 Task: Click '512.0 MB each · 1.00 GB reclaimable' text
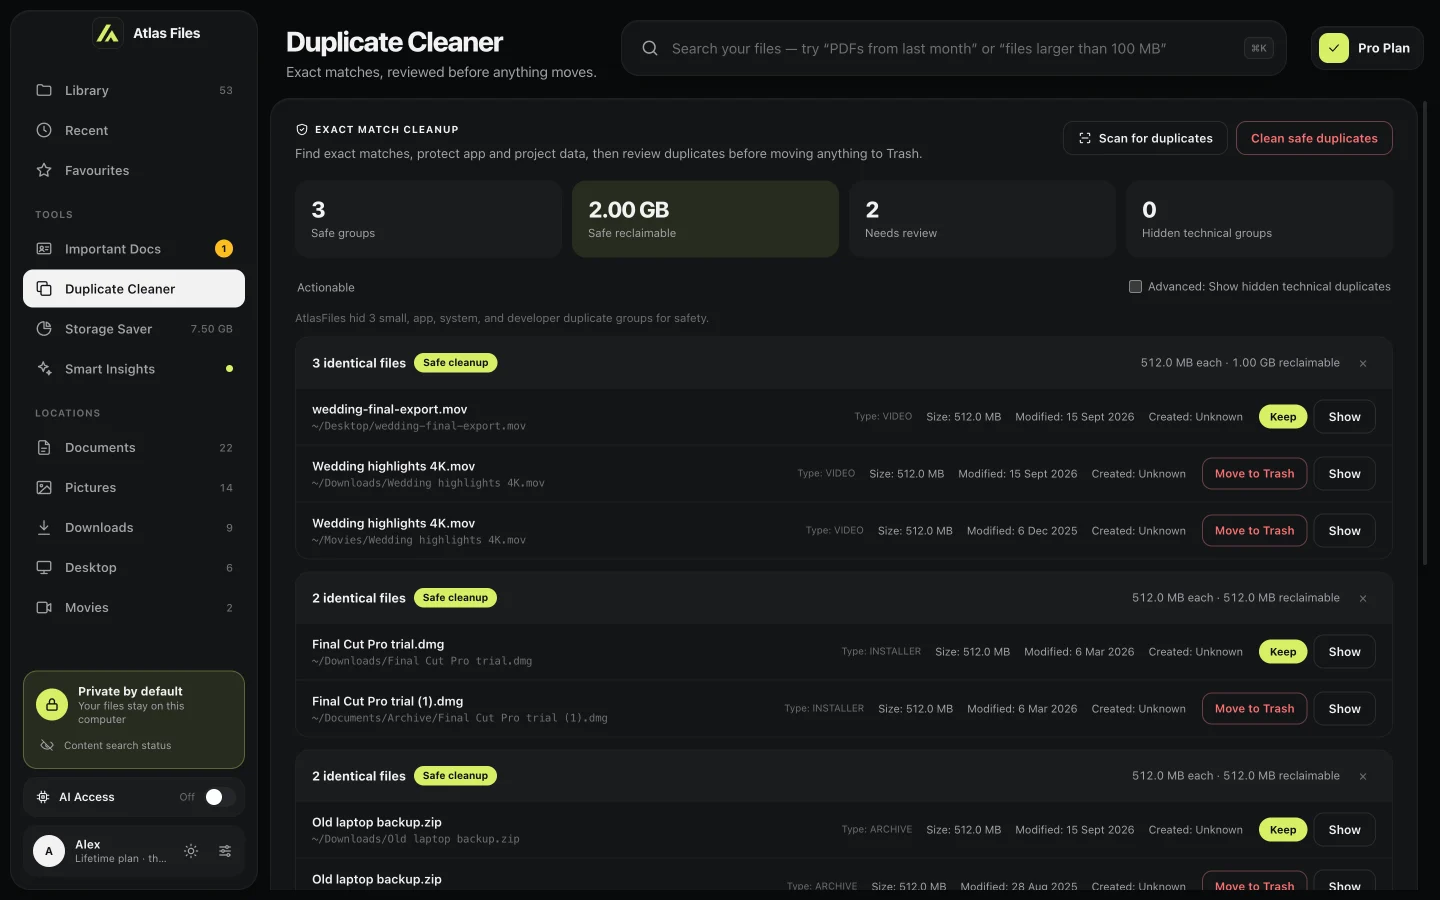coord(1240,363)
